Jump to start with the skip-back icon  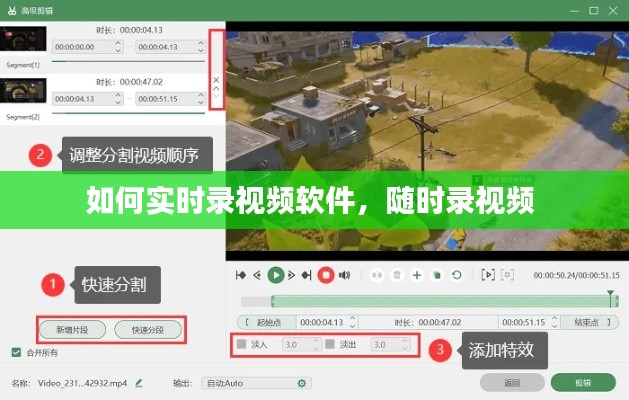point(240,274)
